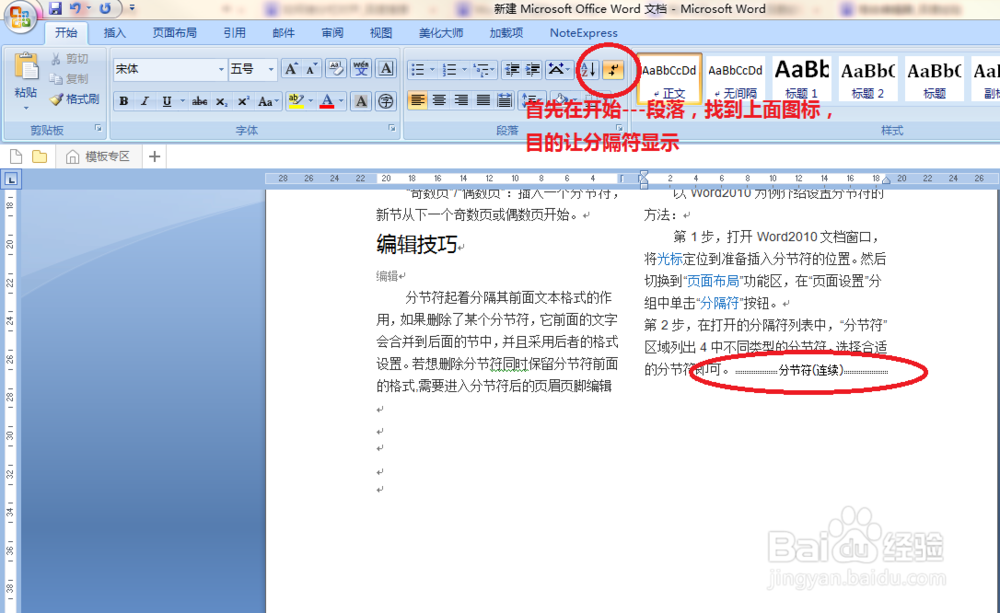The image size is (1000, 613).
Task: Toggle show/hide paragraph marks
Action: [613, 69]
